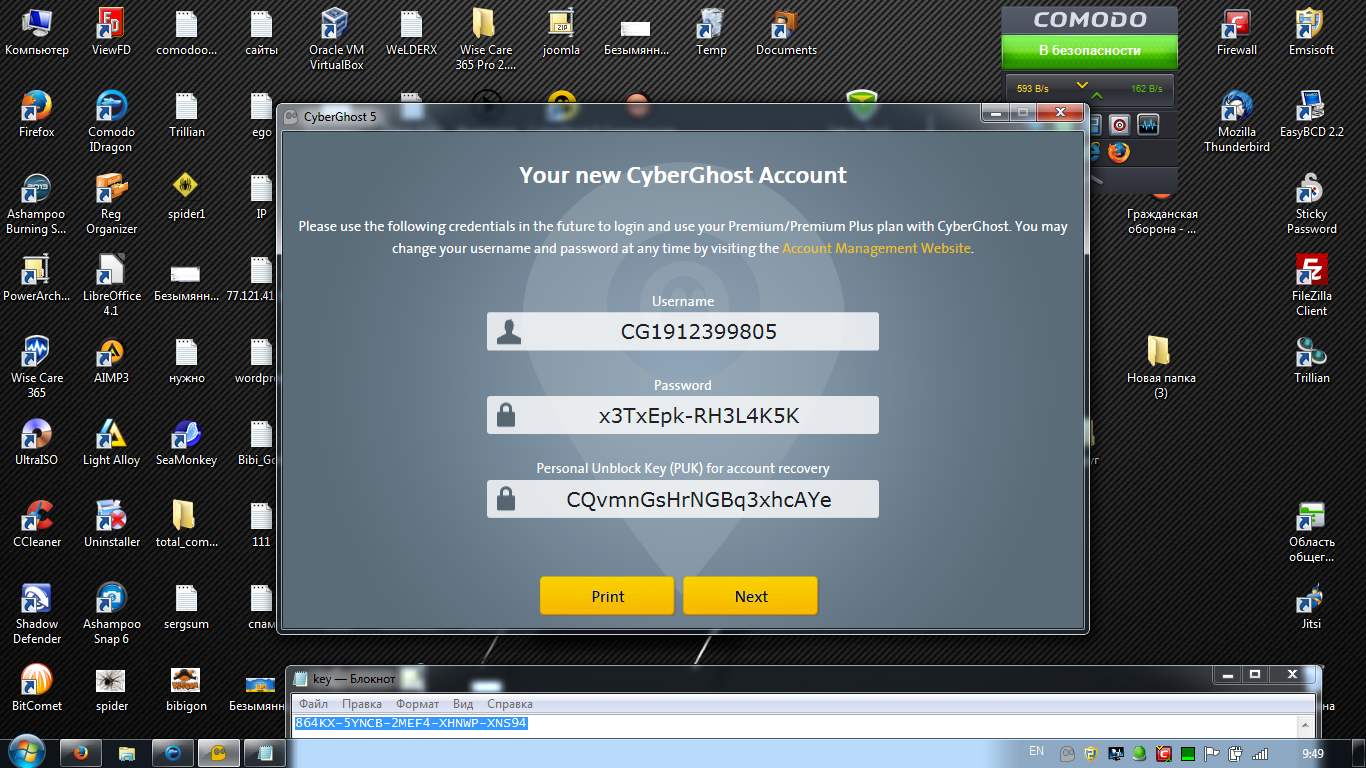Screen dimensions: 1366x768
Task: Open the Вид menu in Notepad
Action: 463,704
